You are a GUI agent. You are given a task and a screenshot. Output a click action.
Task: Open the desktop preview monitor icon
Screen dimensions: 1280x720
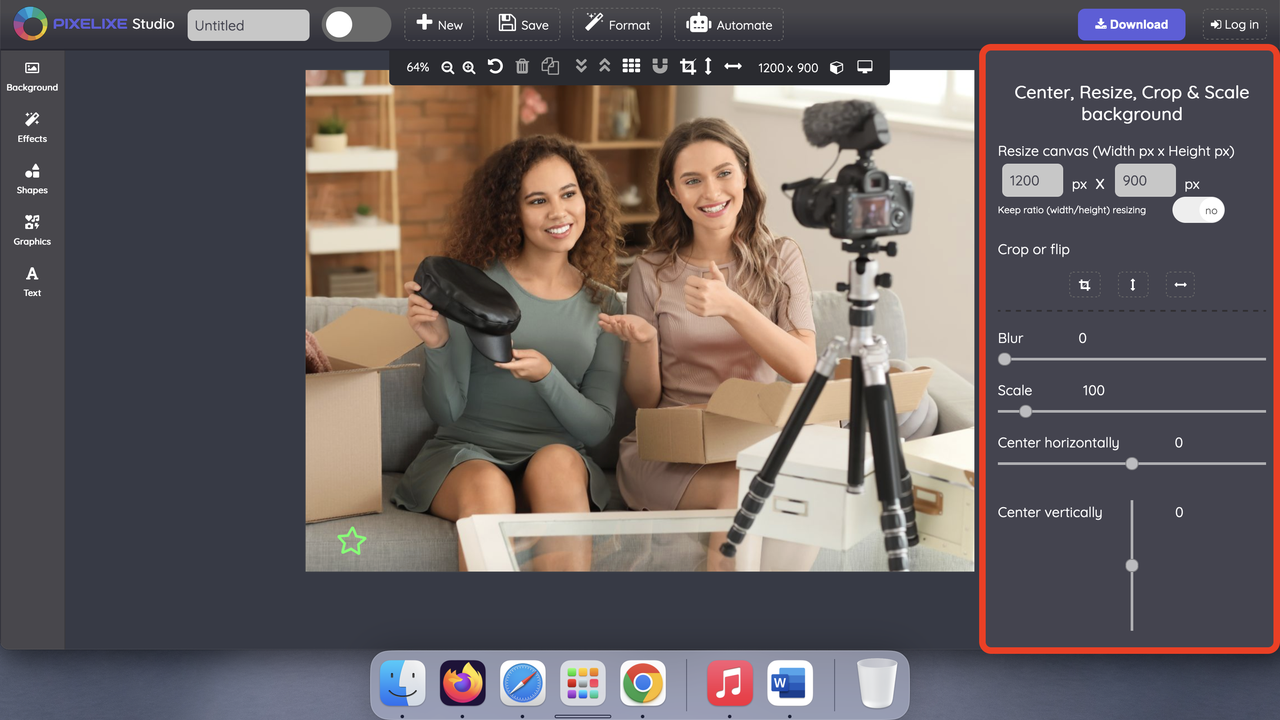(865, 67)
